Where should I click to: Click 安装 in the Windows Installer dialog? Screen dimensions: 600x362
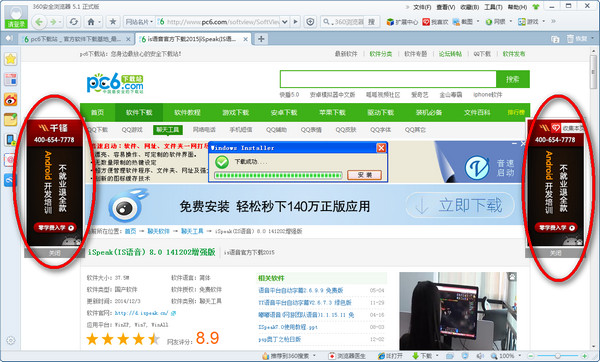[x=364, y=175]
